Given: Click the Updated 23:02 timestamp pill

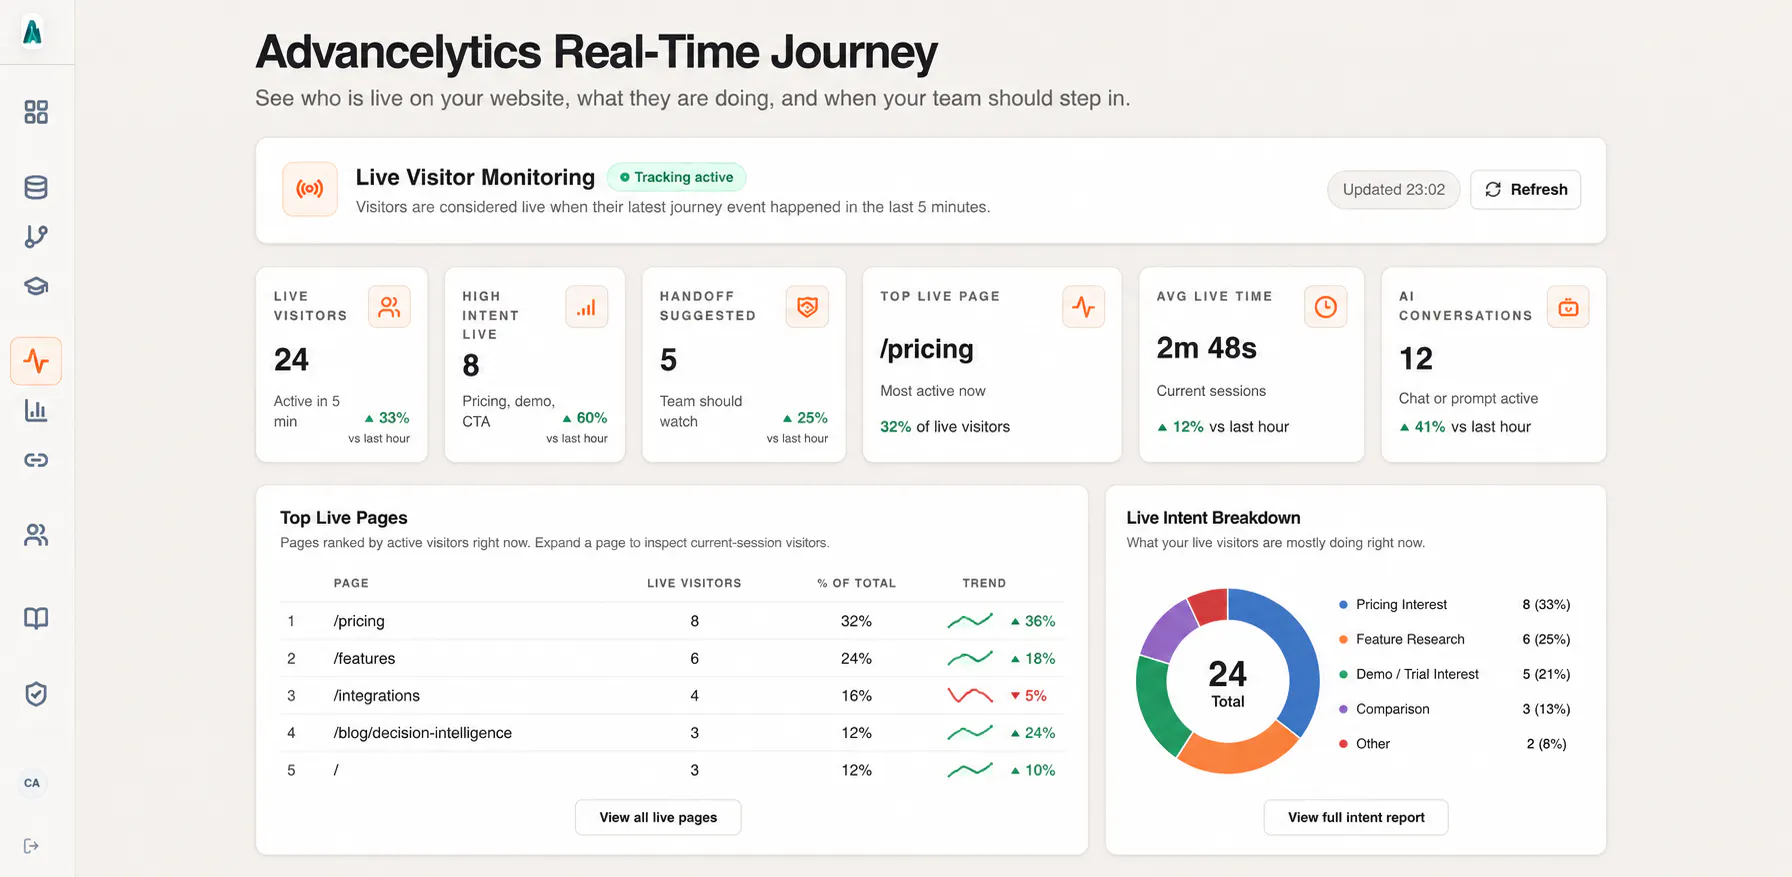Looking at the screenshot, I should point(1394,190).
